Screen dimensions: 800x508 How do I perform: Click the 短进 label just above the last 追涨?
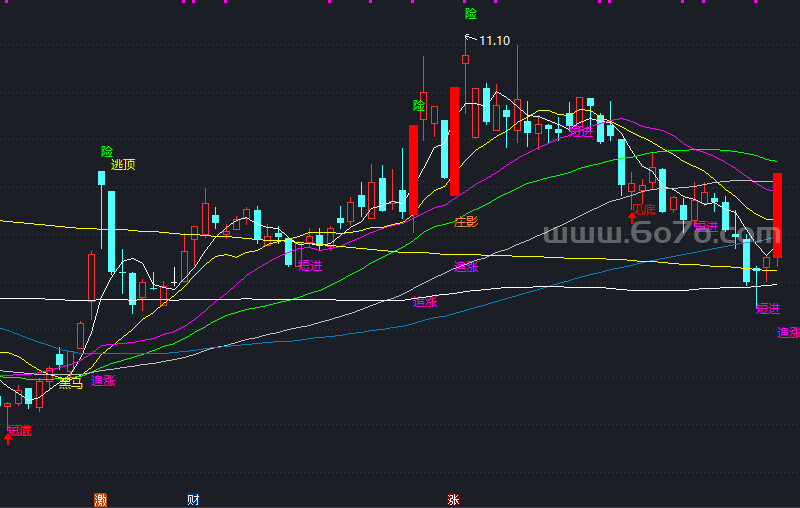(x=768, y=309)
